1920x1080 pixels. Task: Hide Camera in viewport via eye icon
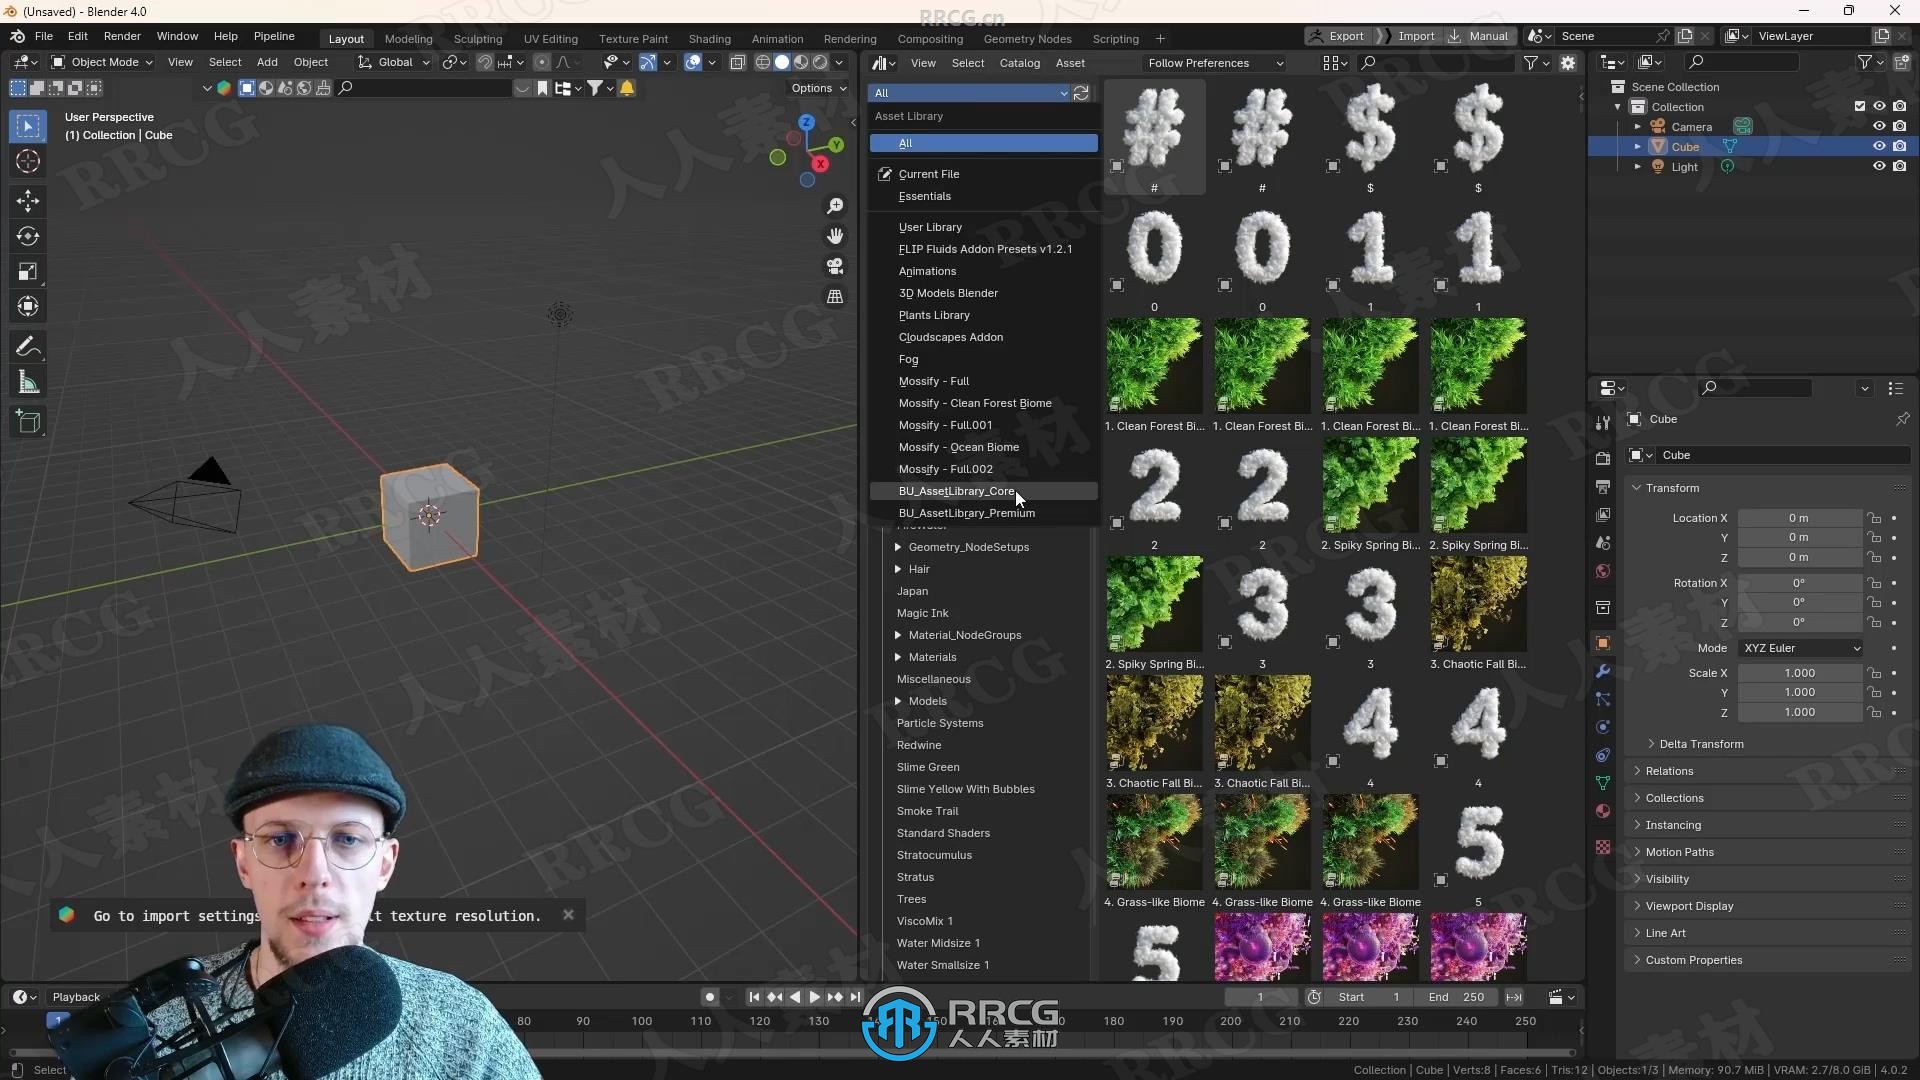click(x=1879, y=127)
